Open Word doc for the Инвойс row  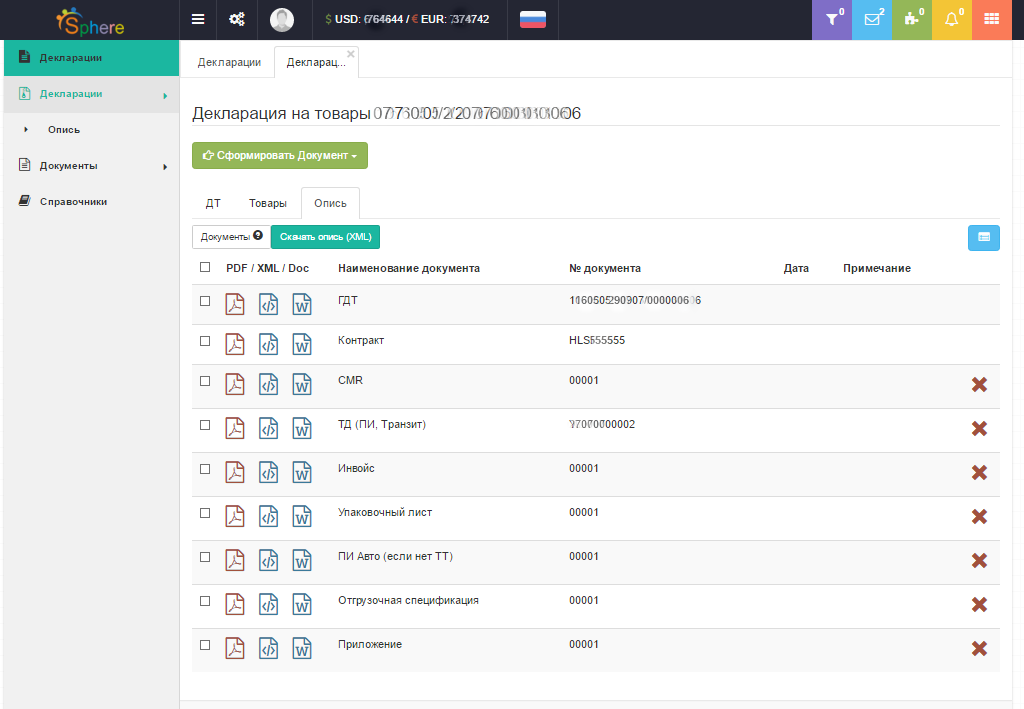point(302,472)
